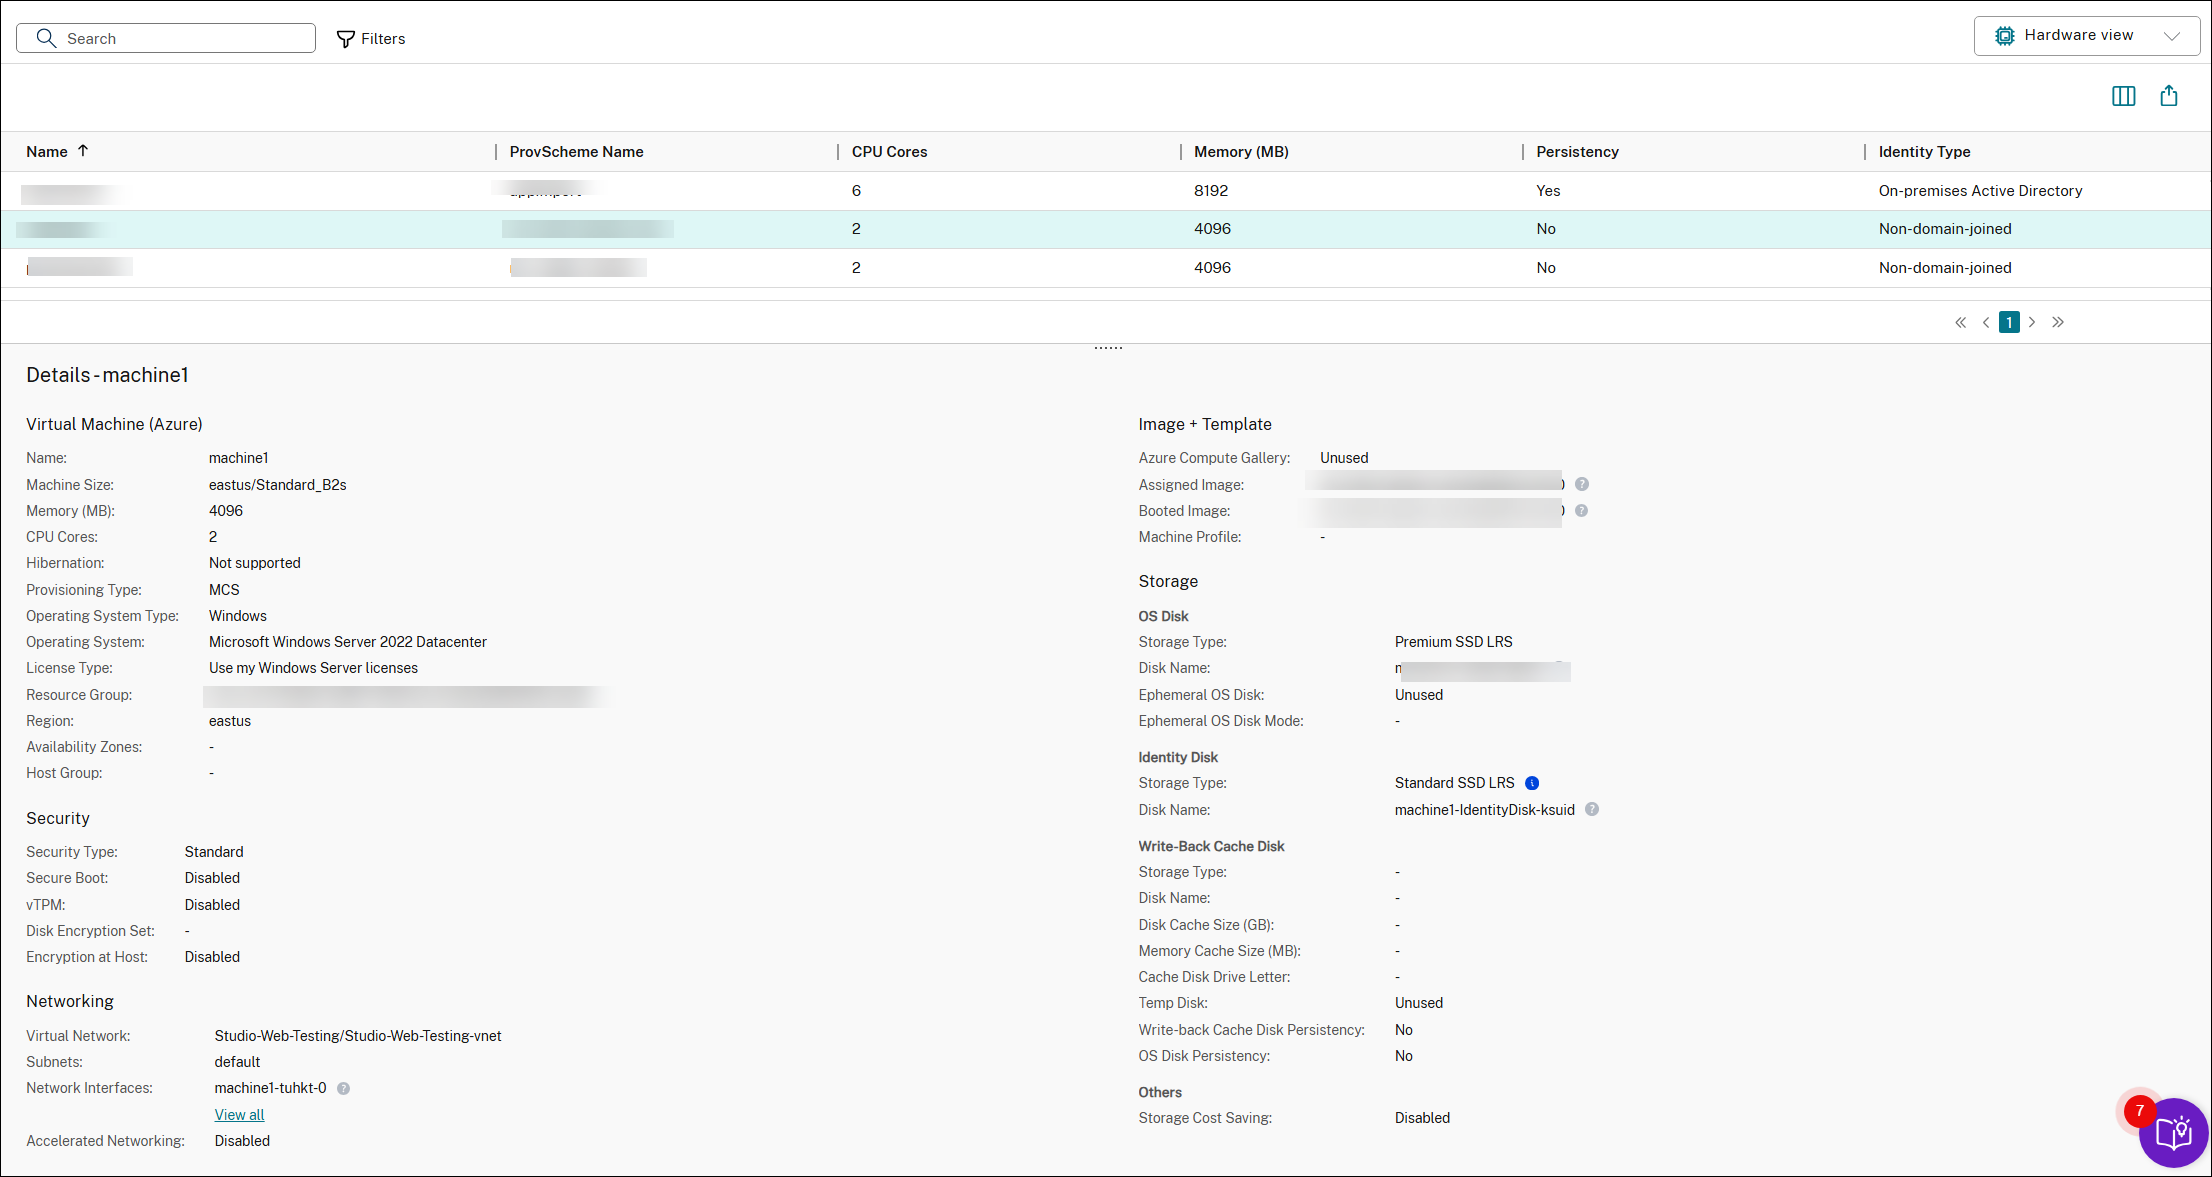Click help icon next to Booted Image
Screen dimensions: 2212x1177
[1581, 511]
